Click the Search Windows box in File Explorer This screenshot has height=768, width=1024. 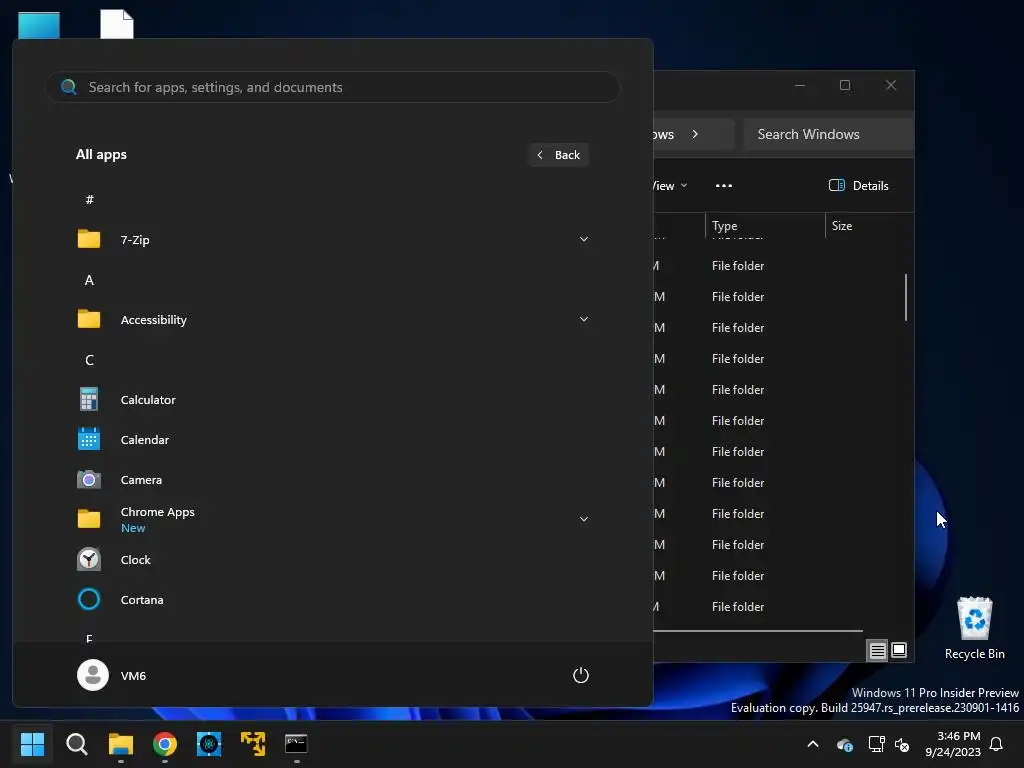coord(828,134)
